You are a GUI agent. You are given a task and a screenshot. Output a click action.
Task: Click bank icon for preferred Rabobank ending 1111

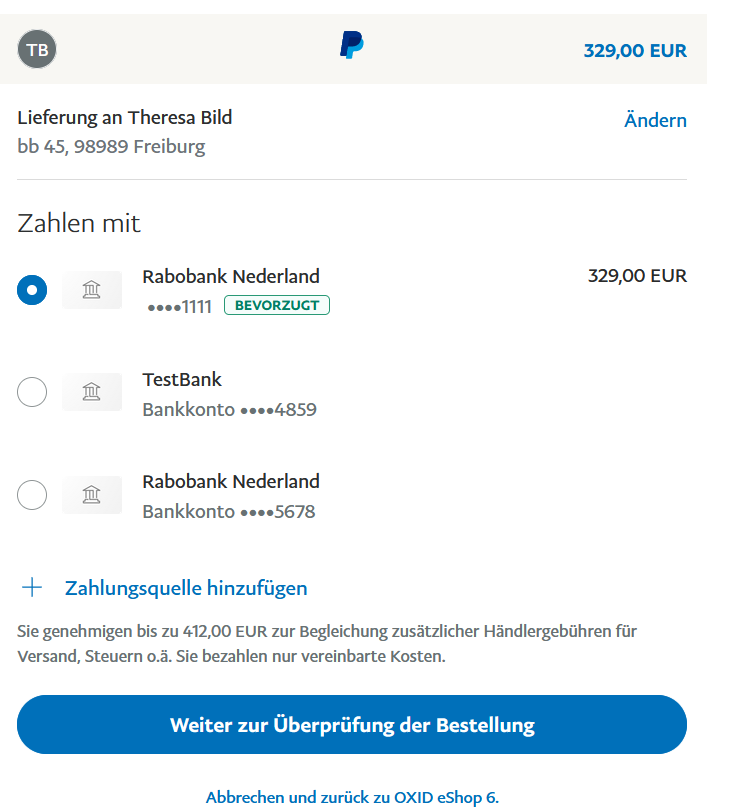click(92, 290)
